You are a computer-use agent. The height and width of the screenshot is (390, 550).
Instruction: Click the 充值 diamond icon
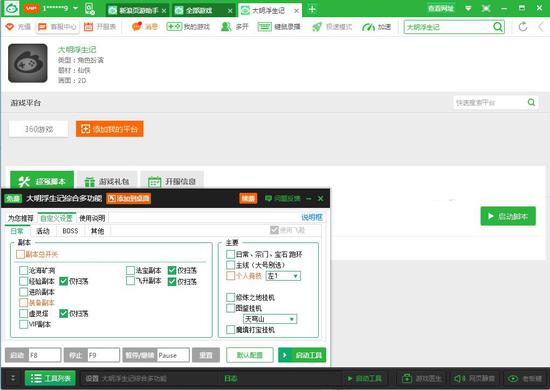pyautogui.click(x=10, y=27)
